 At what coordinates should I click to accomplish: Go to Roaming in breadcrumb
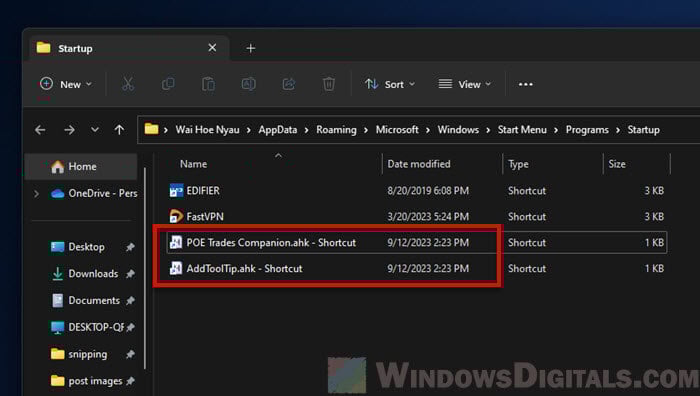point(336,129)
